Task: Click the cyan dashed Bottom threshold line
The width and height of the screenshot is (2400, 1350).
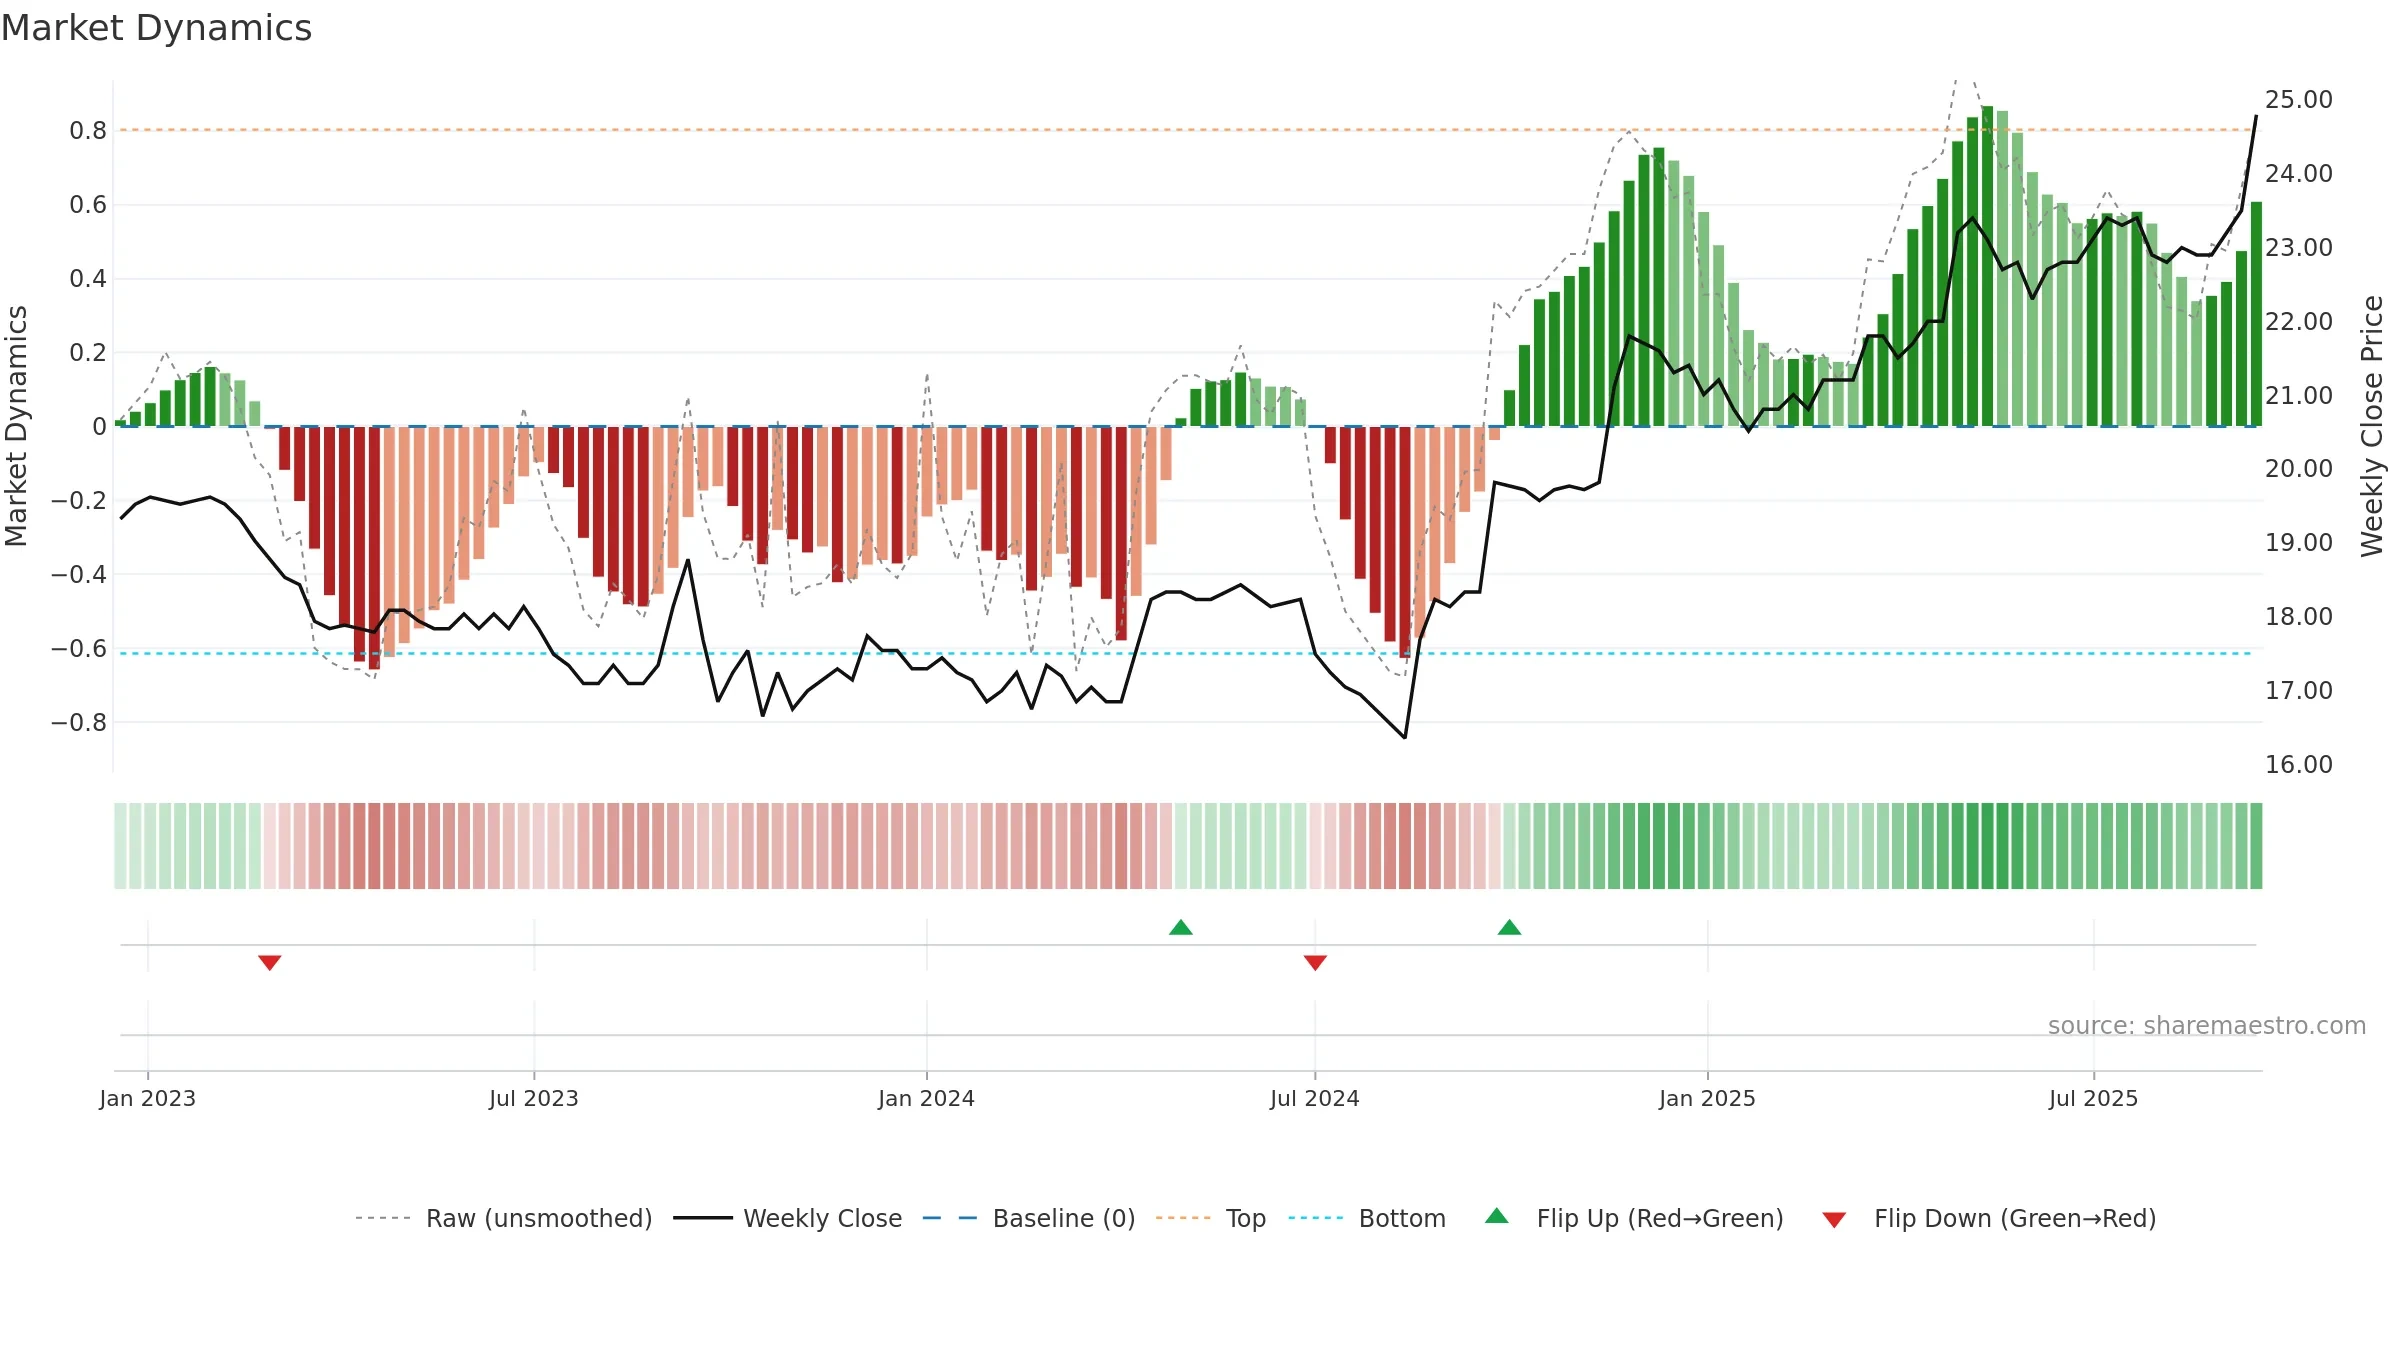Action: pos(1186,653)
